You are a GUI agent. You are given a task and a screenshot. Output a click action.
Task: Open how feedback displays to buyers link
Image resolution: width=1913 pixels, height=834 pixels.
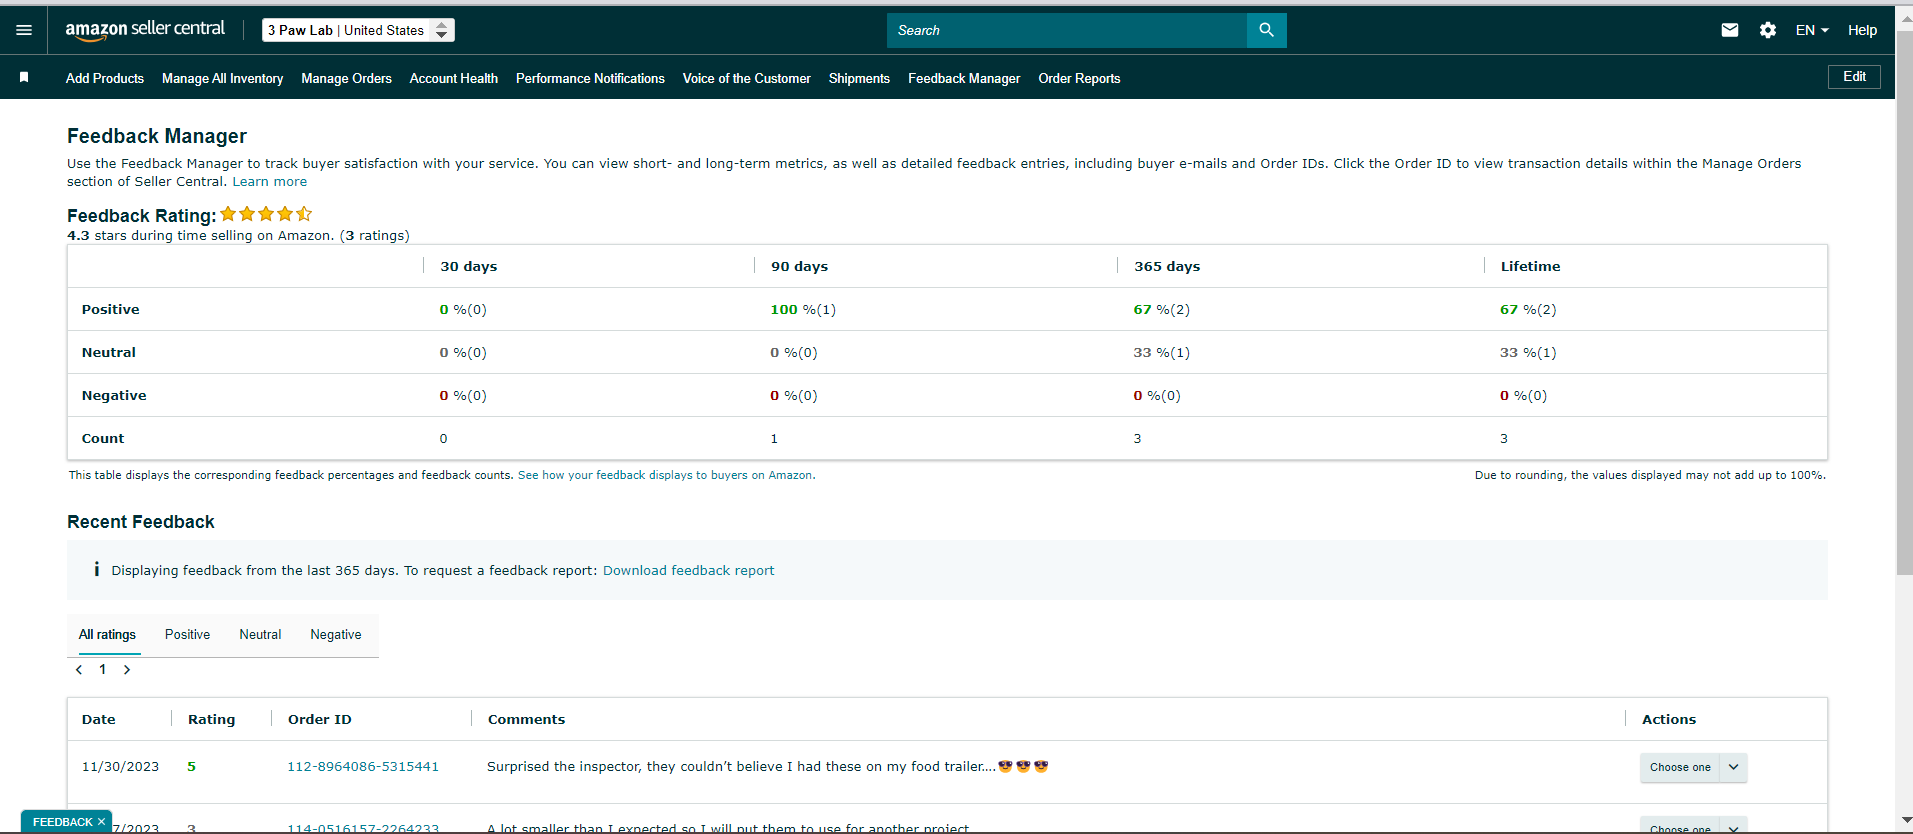pos(666,475)
